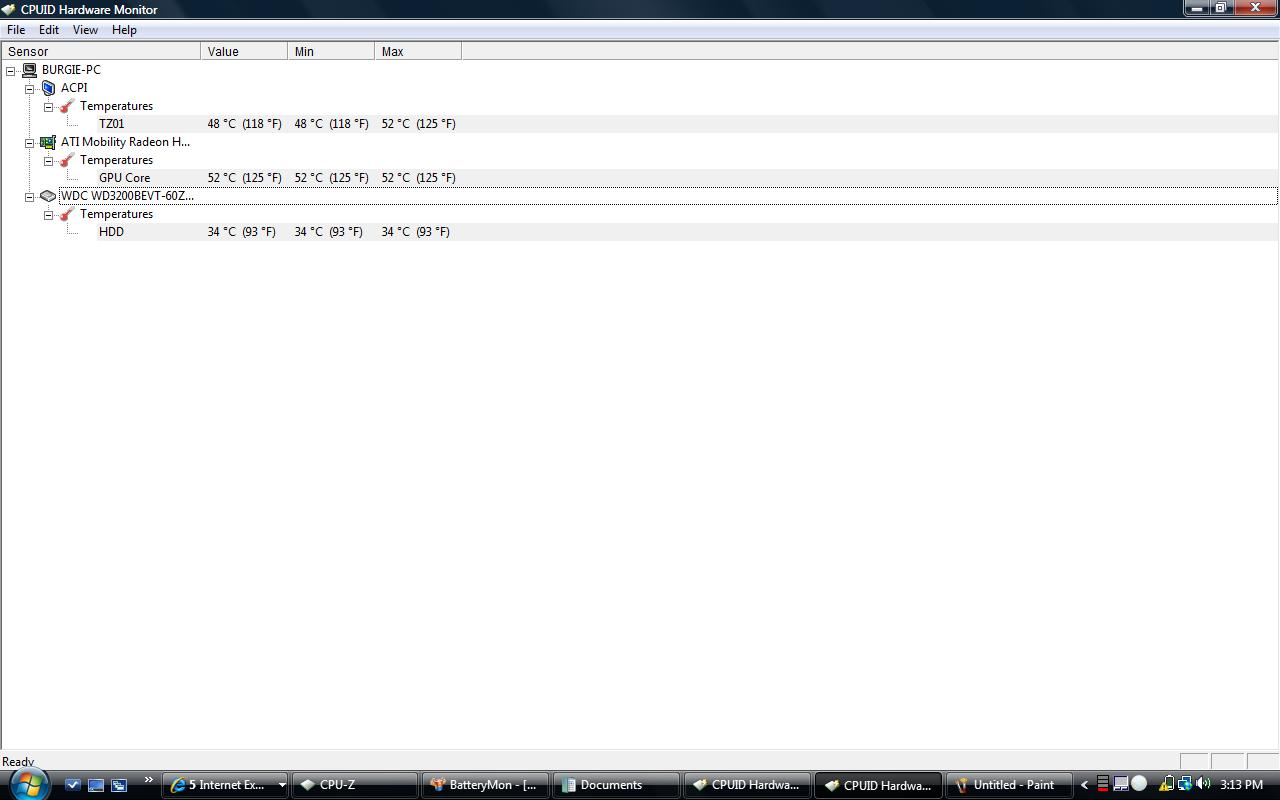Collapse Temperatures under ATI Mobility Radeon
This screenshot has height=800, width=1280.
(x=48, y=160)
